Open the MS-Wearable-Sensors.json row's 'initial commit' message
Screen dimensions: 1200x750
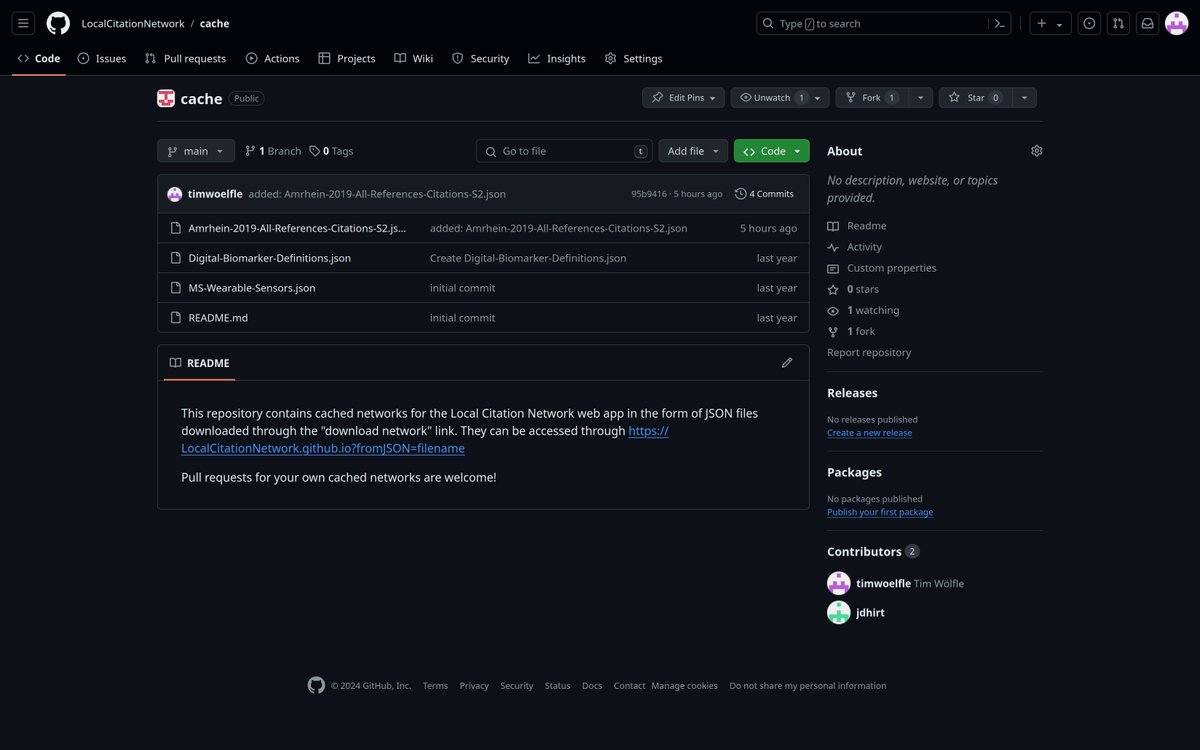462,288
